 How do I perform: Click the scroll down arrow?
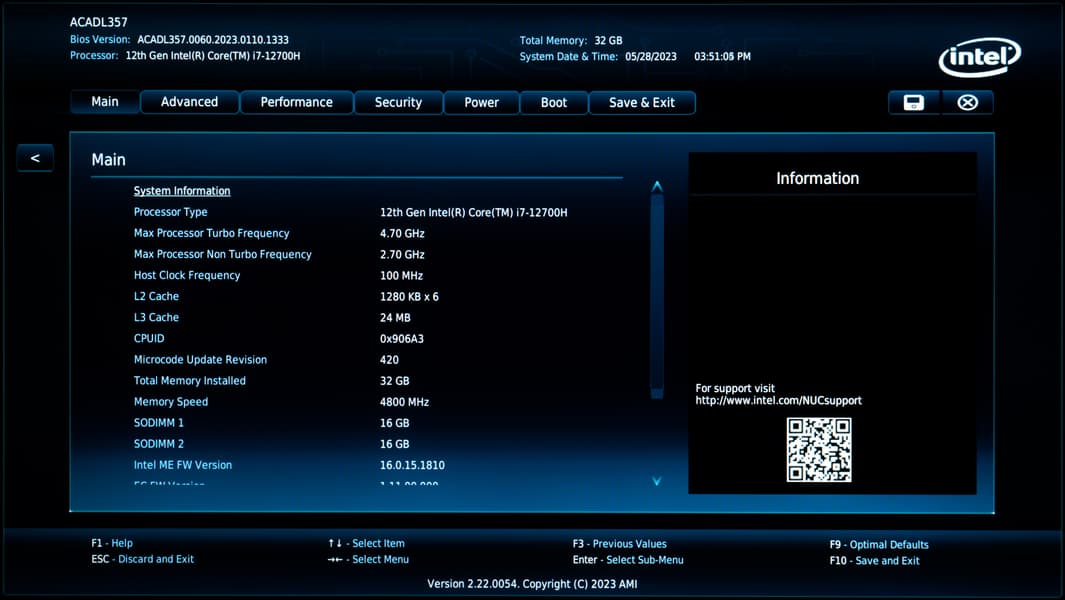[x=657, y=481]
